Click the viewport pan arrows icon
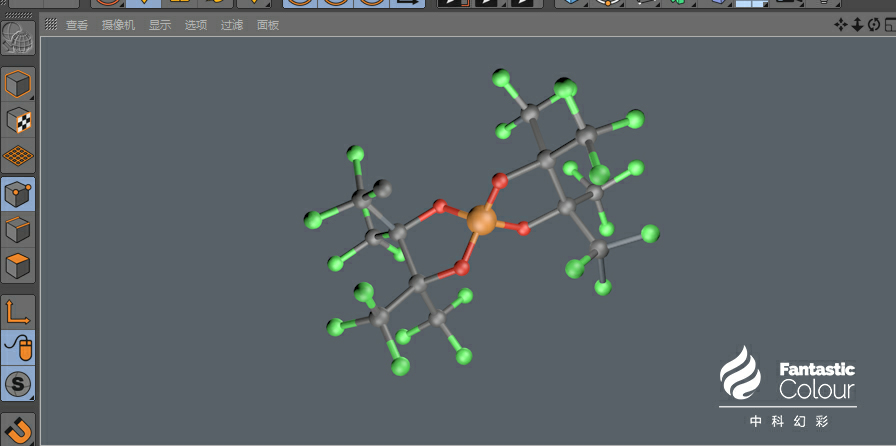 point(840,25)
